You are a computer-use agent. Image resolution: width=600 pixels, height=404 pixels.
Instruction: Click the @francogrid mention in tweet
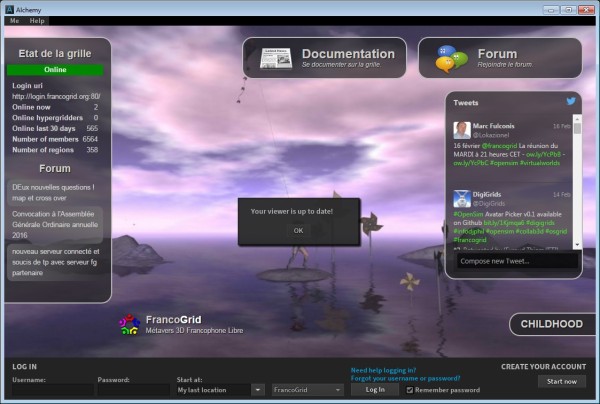pyautogui.click(x=499, y=146)
